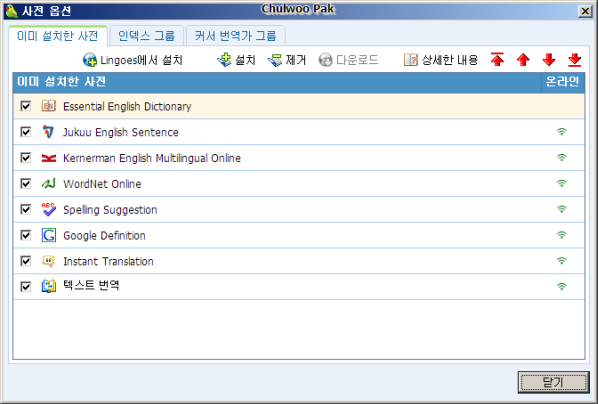Click 텍스트 번역 row icon
This screenshot has height=404, width=598.
[x=48, y=286]
